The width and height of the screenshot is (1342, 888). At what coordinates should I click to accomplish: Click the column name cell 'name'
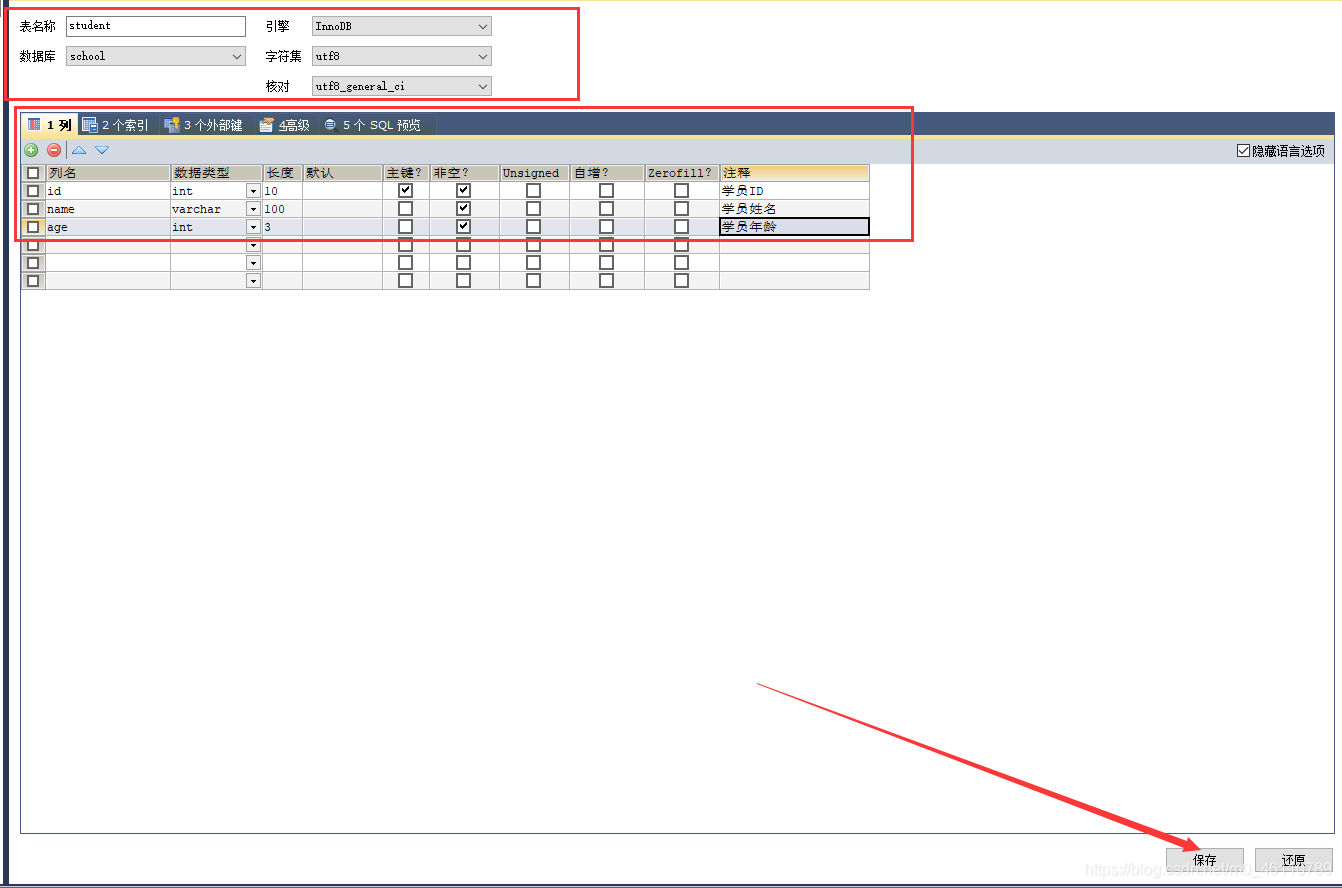(108, 208)
